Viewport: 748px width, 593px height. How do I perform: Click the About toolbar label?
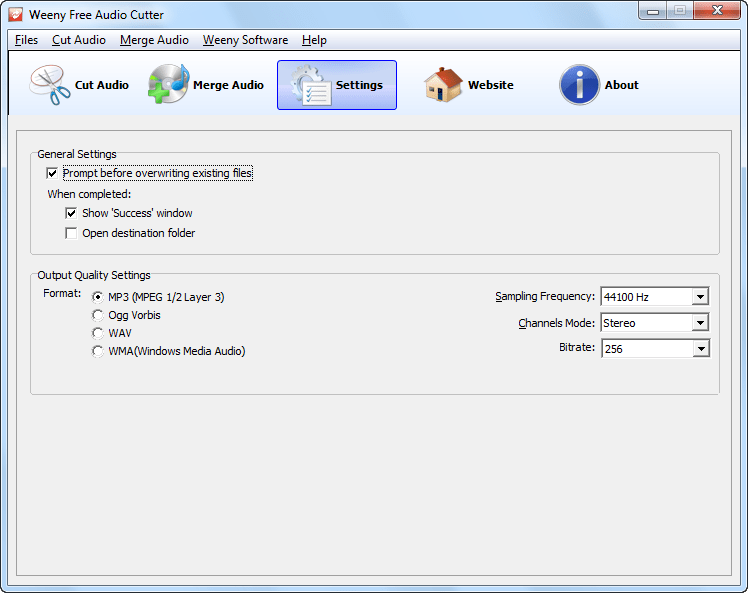coord(622,85)
